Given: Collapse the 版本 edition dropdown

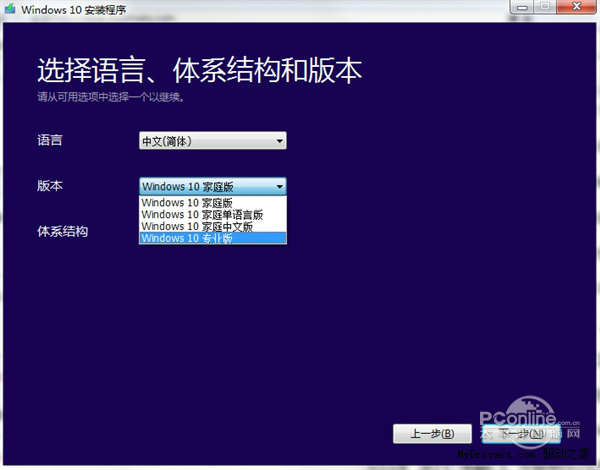Looking at the screenshot, I should (x=212, y=186).
